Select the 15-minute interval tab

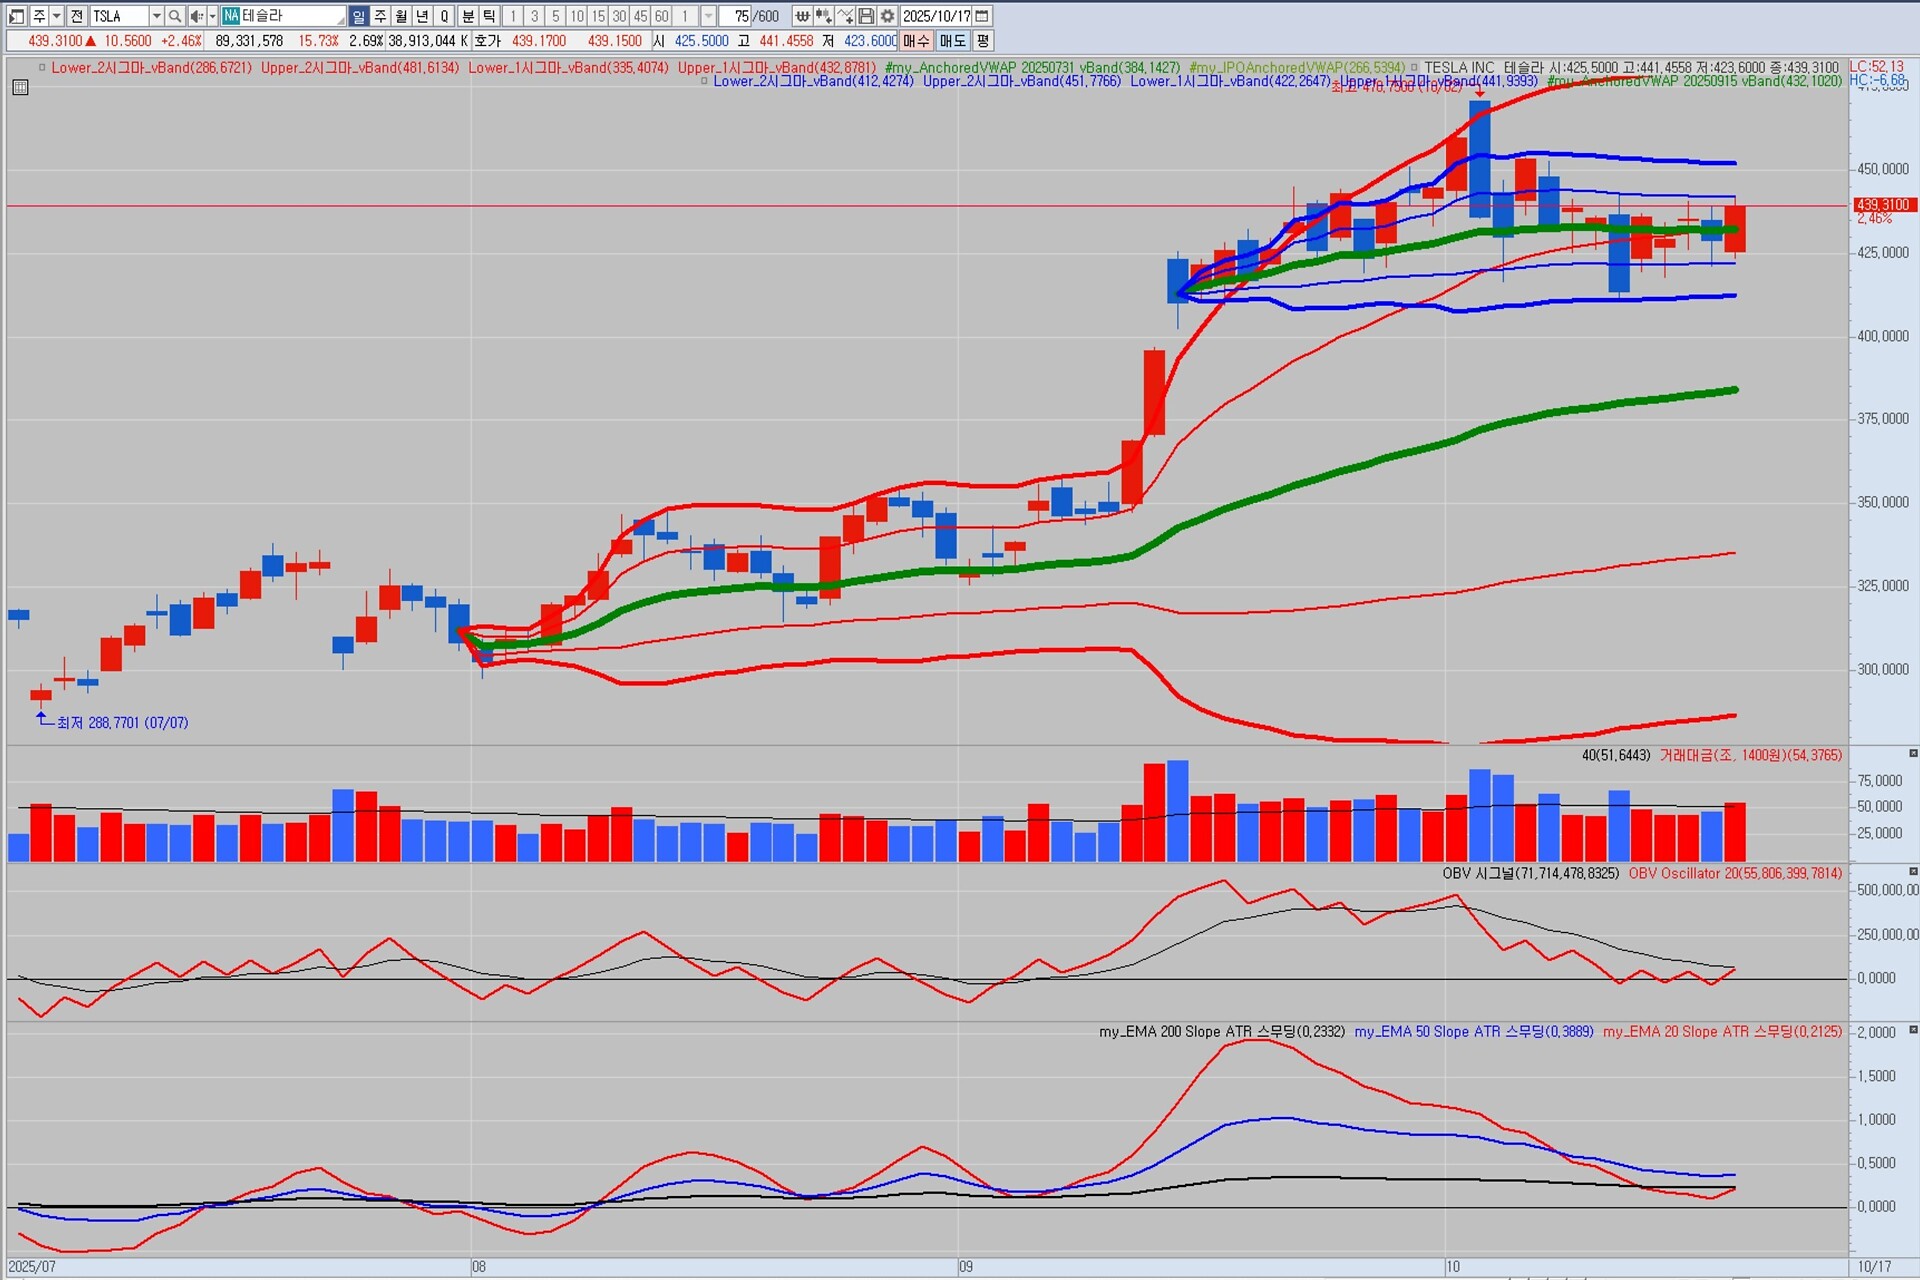598,16
